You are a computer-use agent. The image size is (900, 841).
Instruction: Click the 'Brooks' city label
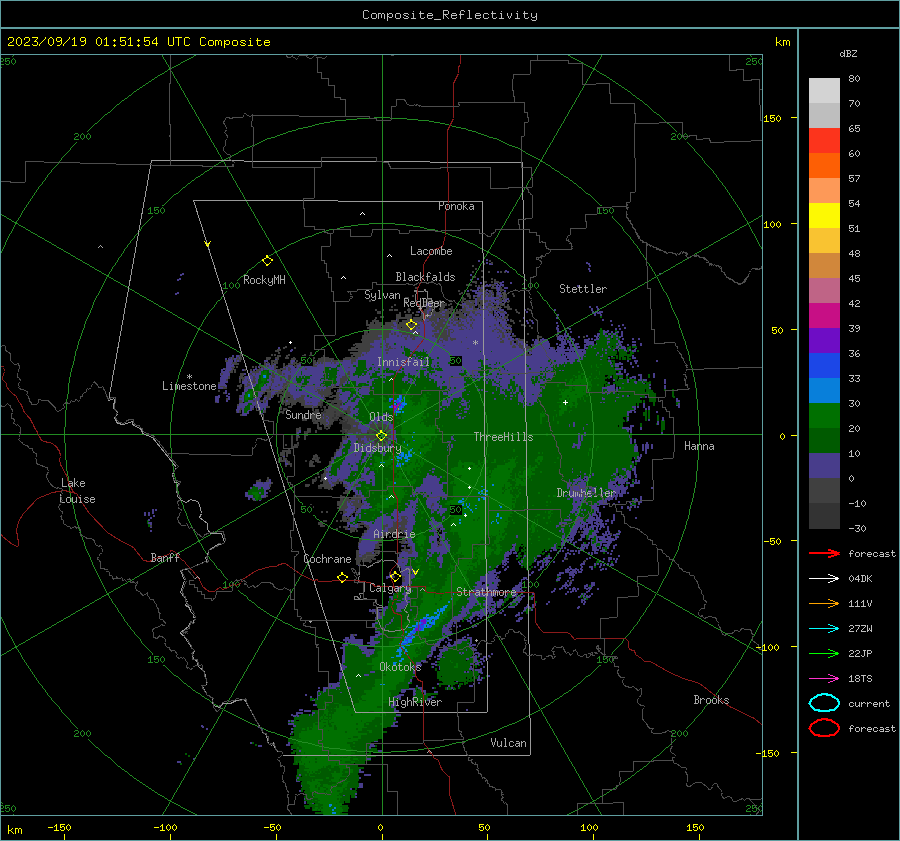[711, 700]
